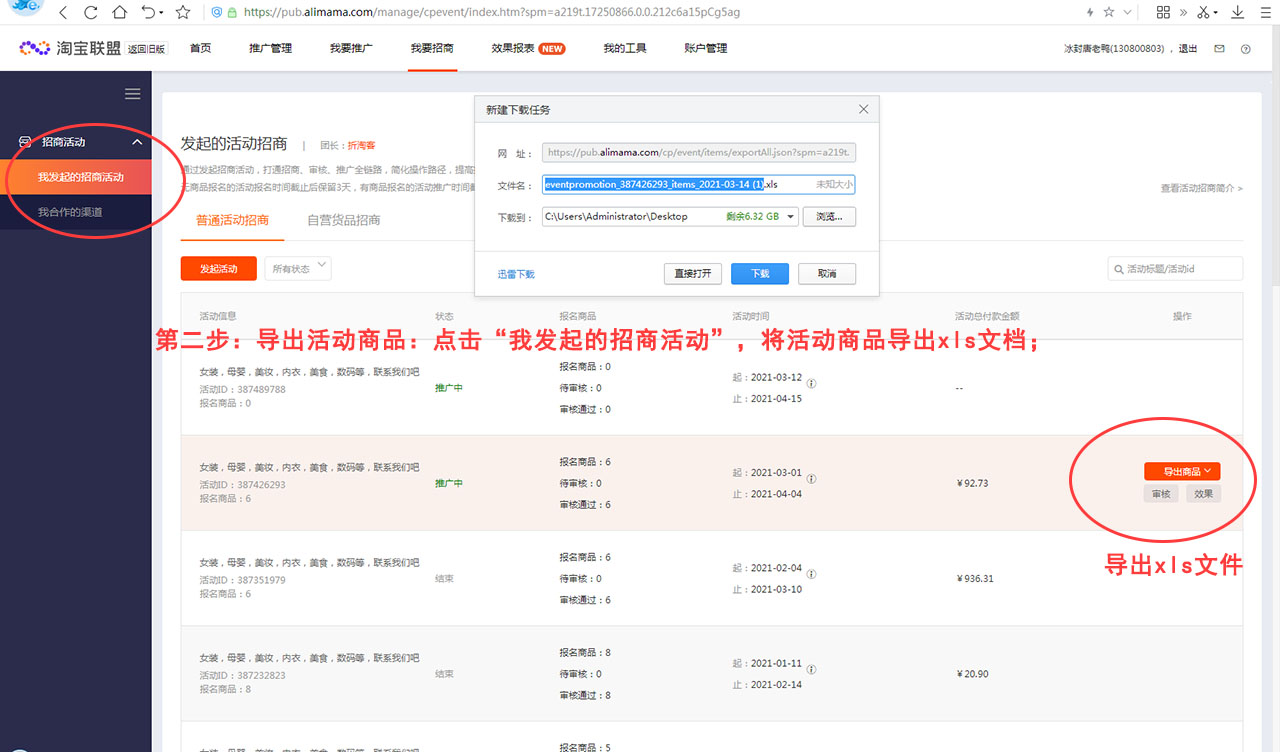The width and height of the screenshot is (1280, 752).
Task: Open the browser download manager icon
Action: tap(1237, 12)
